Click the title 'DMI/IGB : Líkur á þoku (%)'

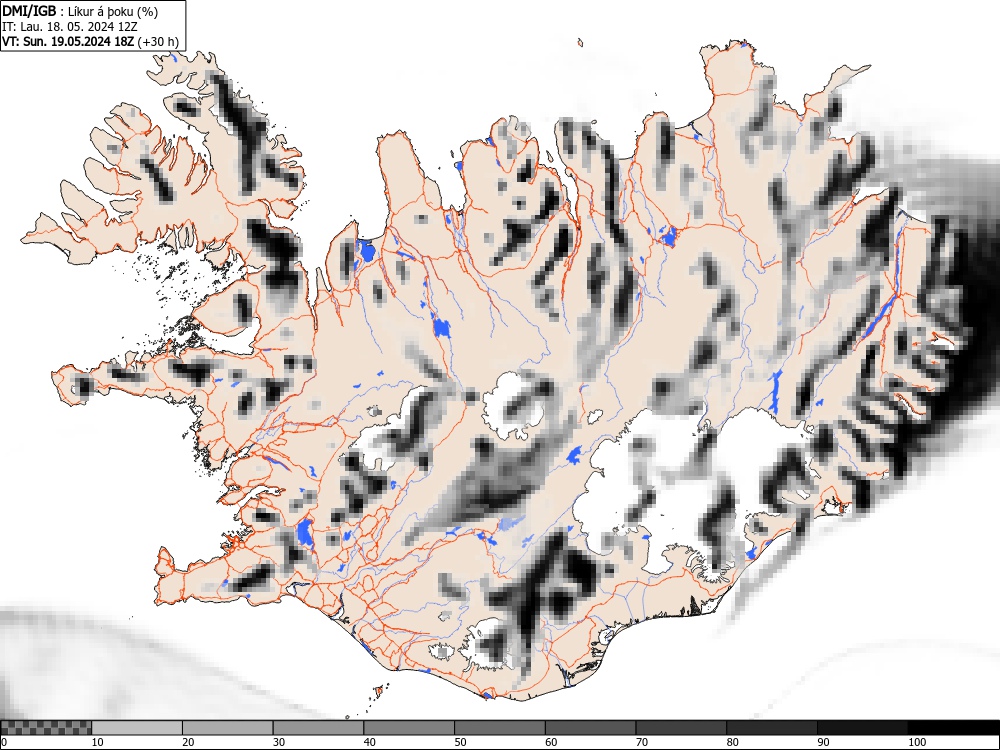coord(80,11)
